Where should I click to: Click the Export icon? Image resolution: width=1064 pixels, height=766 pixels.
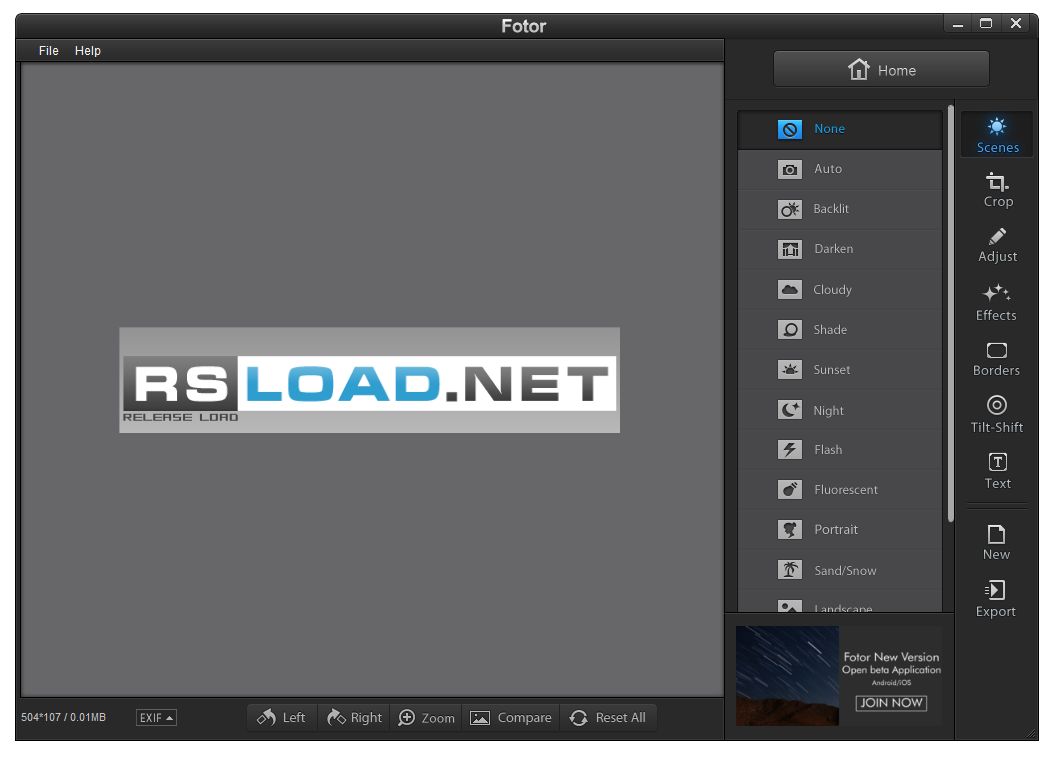pos(995,590)
